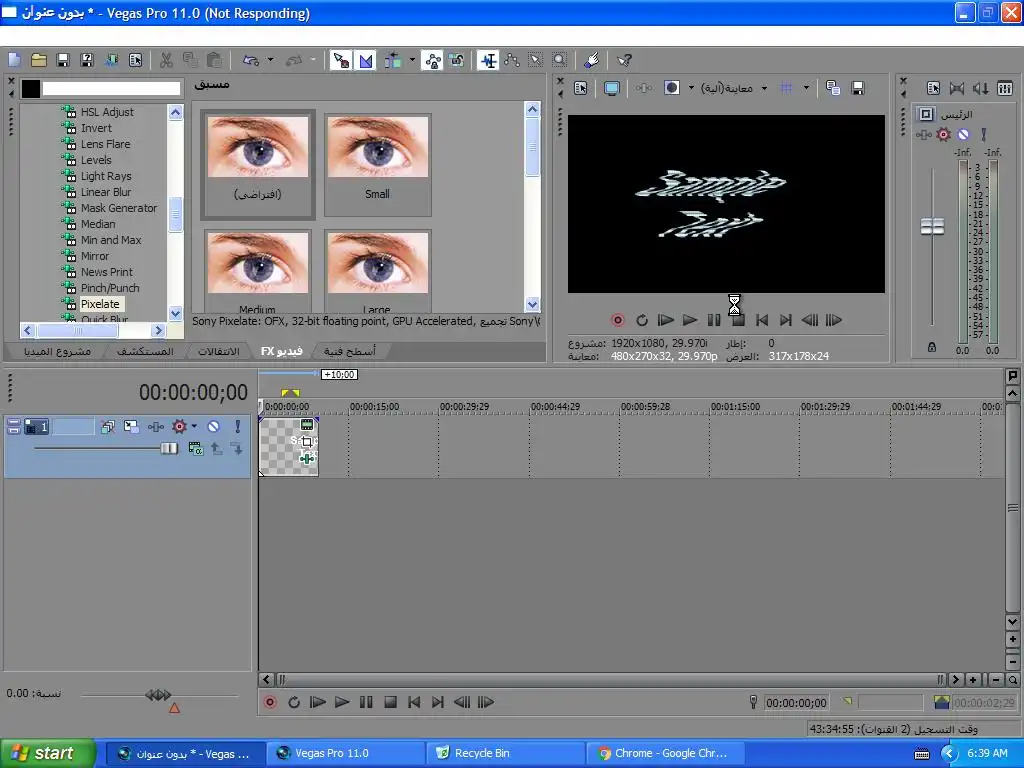Switch to the مشروع الميديا tab

coord(57,351)
